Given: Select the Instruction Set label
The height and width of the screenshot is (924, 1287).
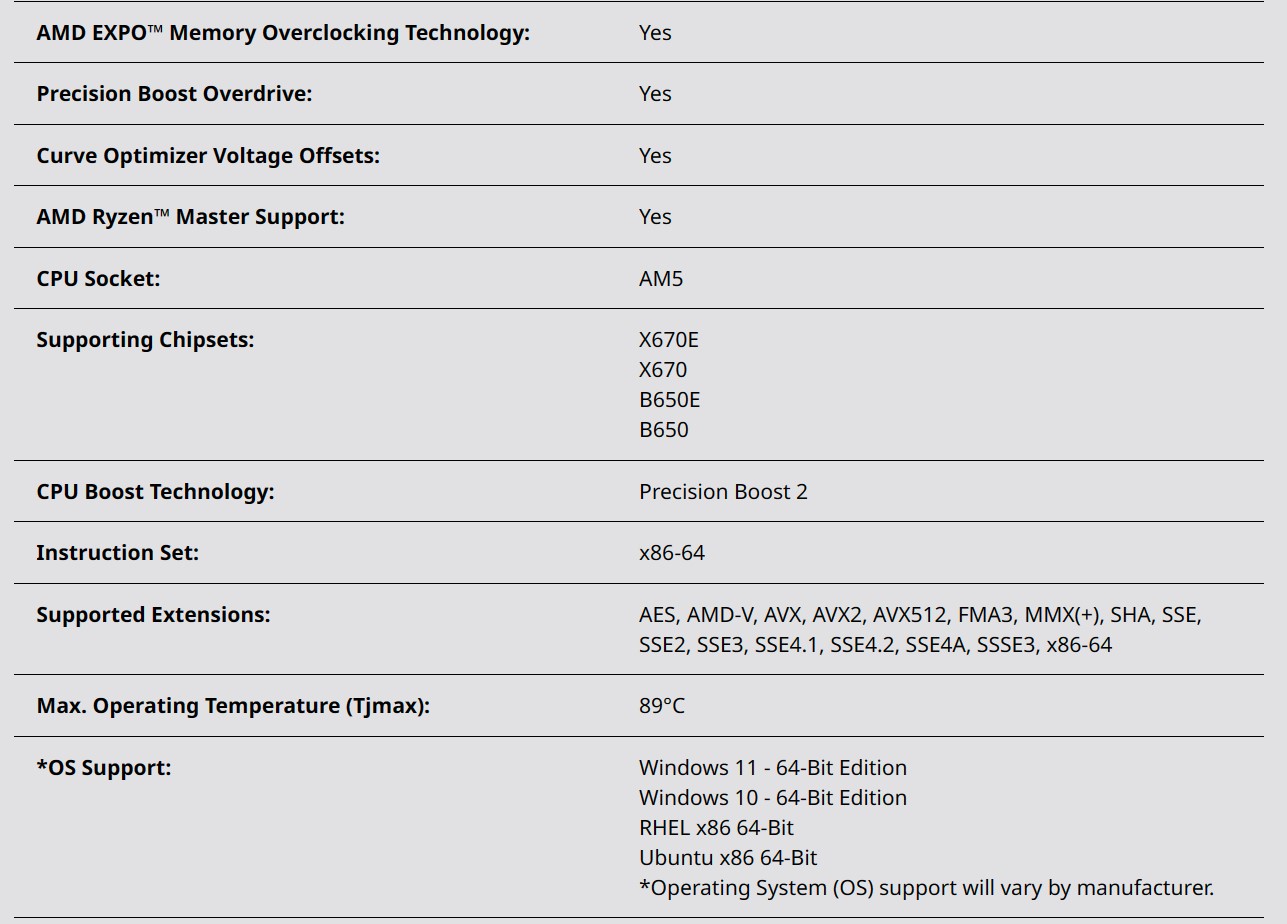Looking at the screenshot, I should [x=117, y=553].
